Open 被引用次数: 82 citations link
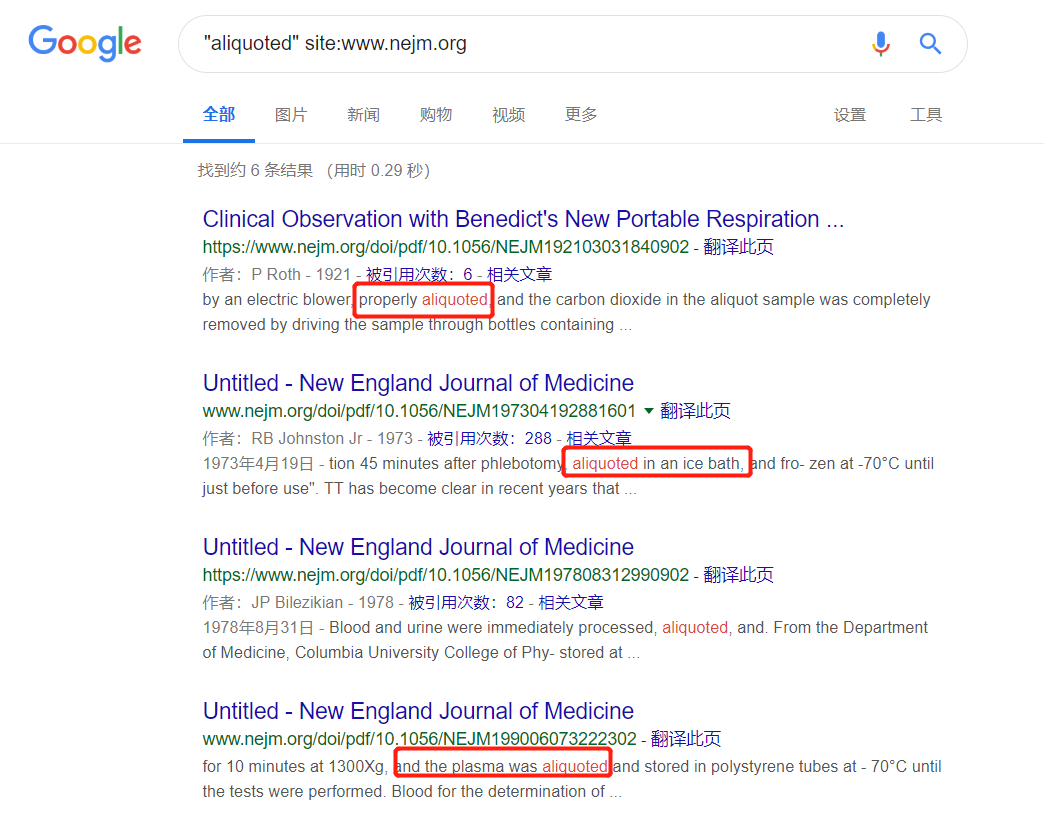 coord(466,602)
